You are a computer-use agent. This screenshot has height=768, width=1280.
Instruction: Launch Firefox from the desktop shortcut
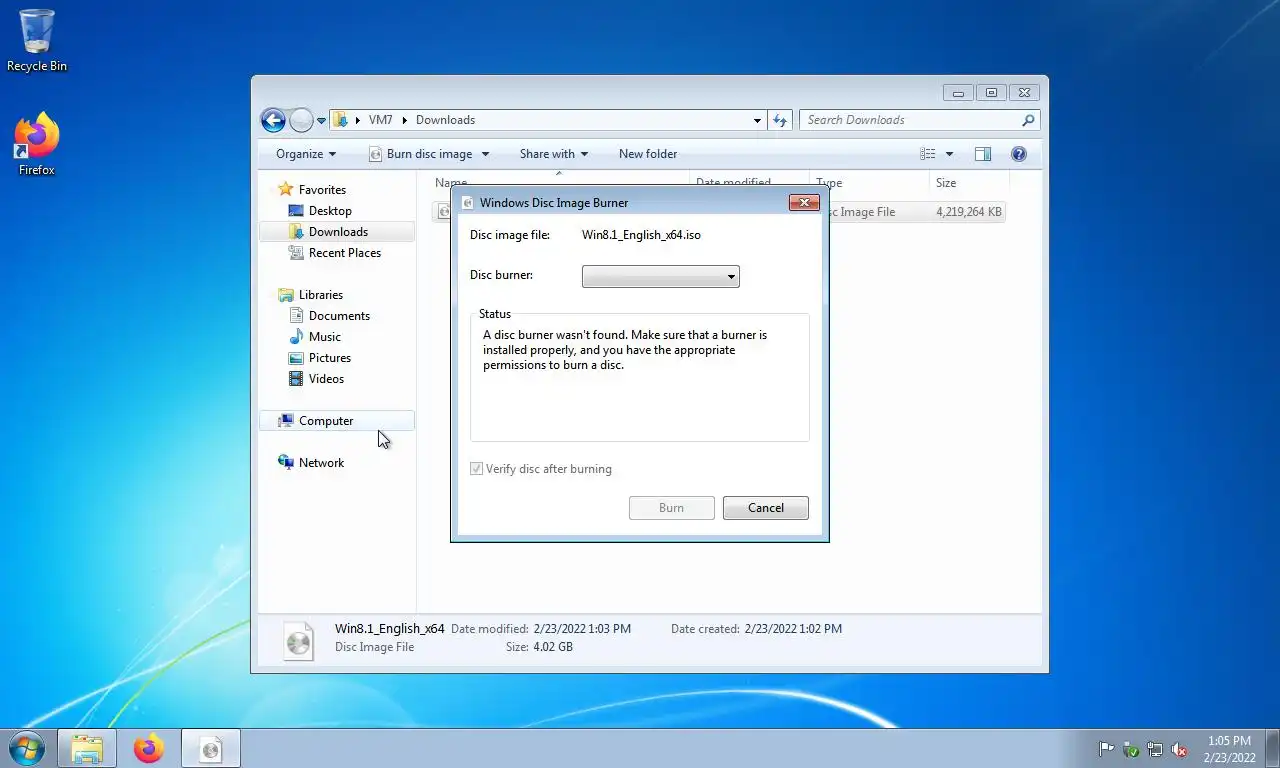(37, 145)
